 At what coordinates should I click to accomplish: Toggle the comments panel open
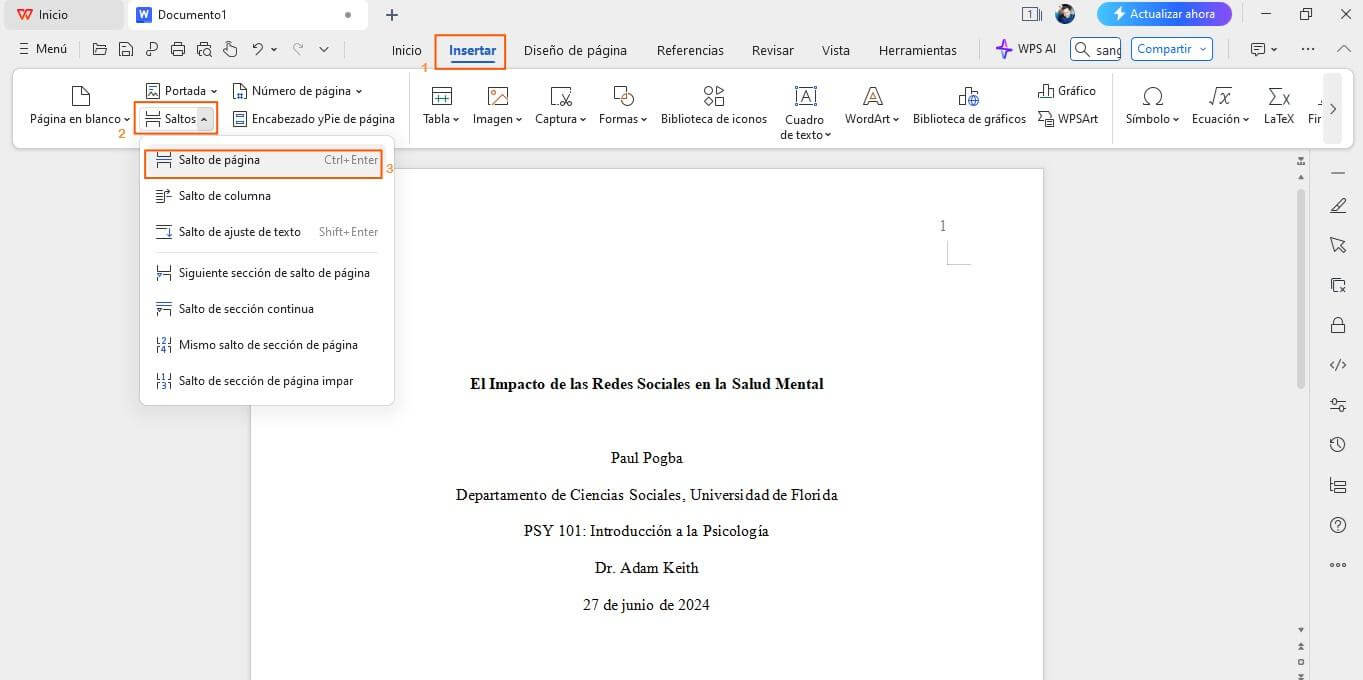click(x=1258, y=48)
